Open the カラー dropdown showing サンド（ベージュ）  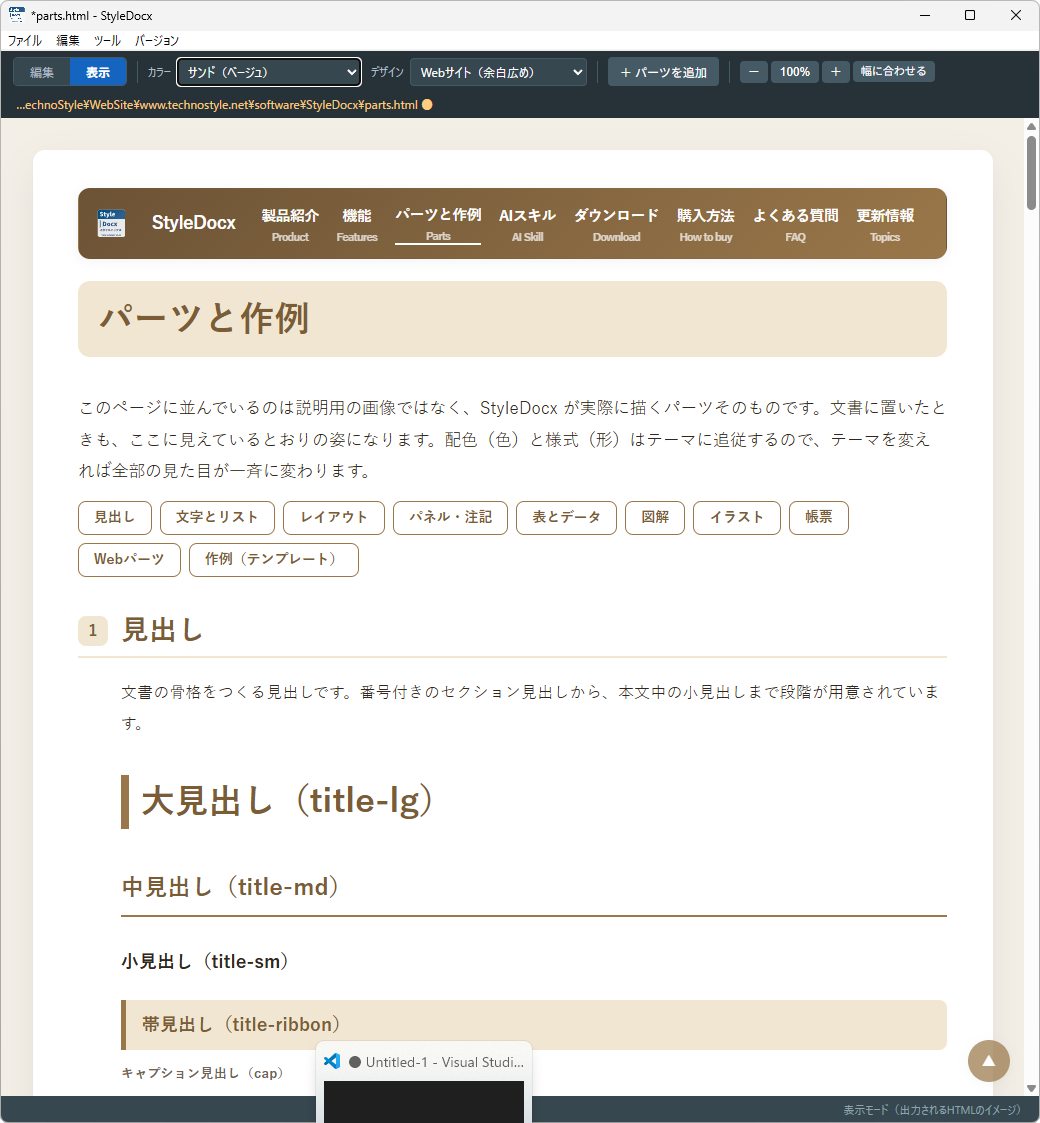pos(269,72)
